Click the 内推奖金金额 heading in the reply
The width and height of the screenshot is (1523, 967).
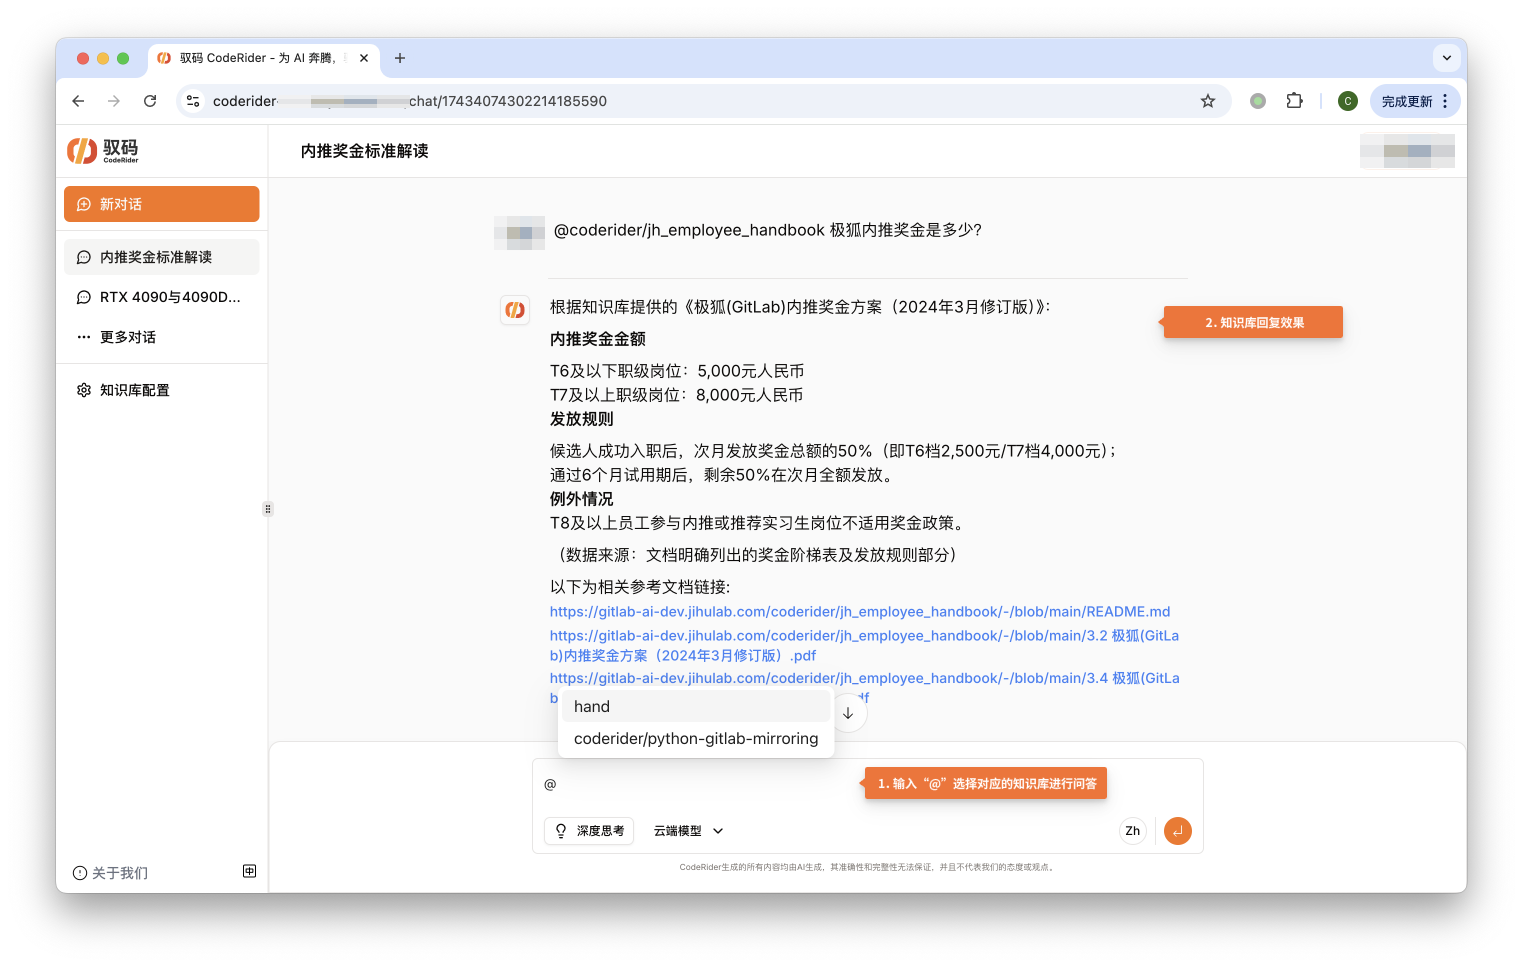(598, 339)
